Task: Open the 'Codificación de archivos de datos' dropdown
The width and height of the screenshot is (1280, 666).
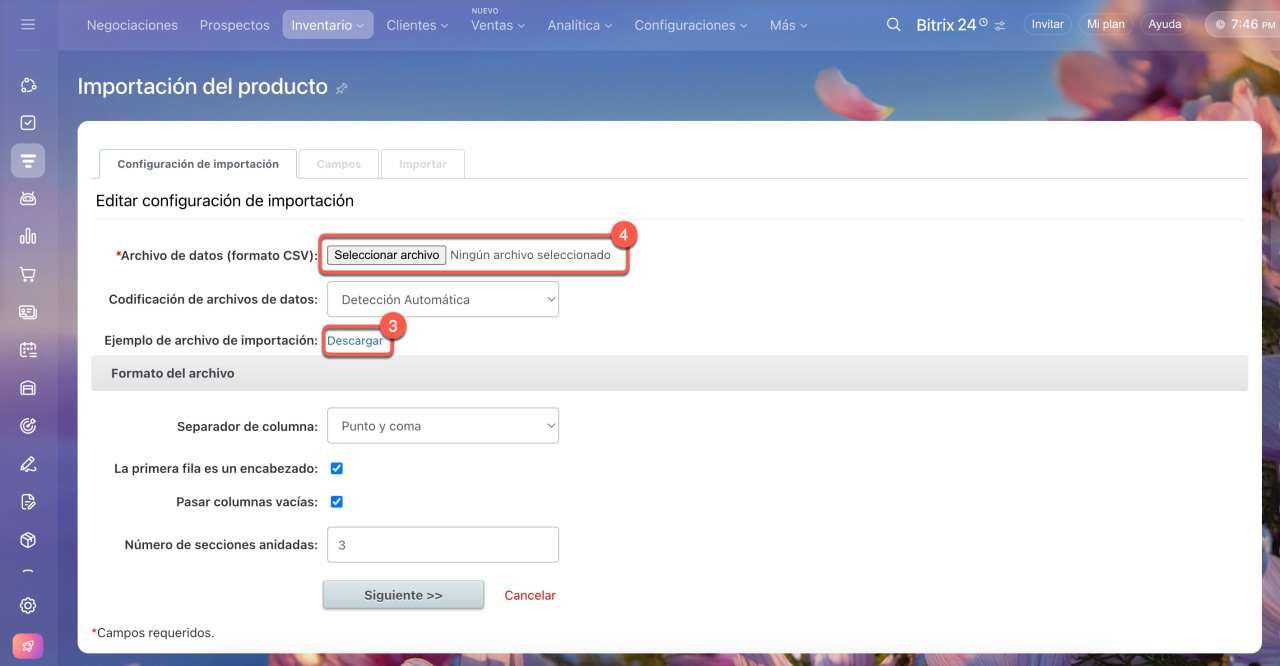Action: click(x=442, y=299)
